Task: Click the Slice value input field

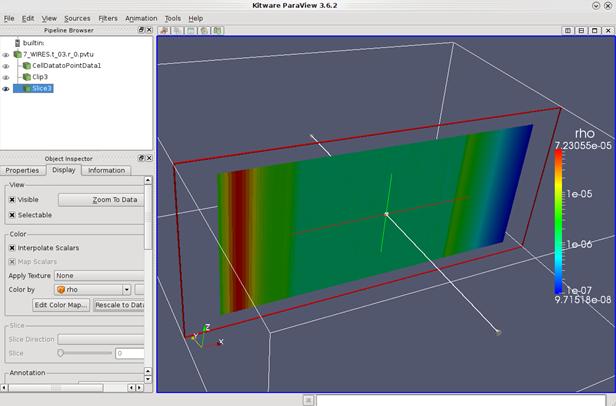Action: (130, 353)
